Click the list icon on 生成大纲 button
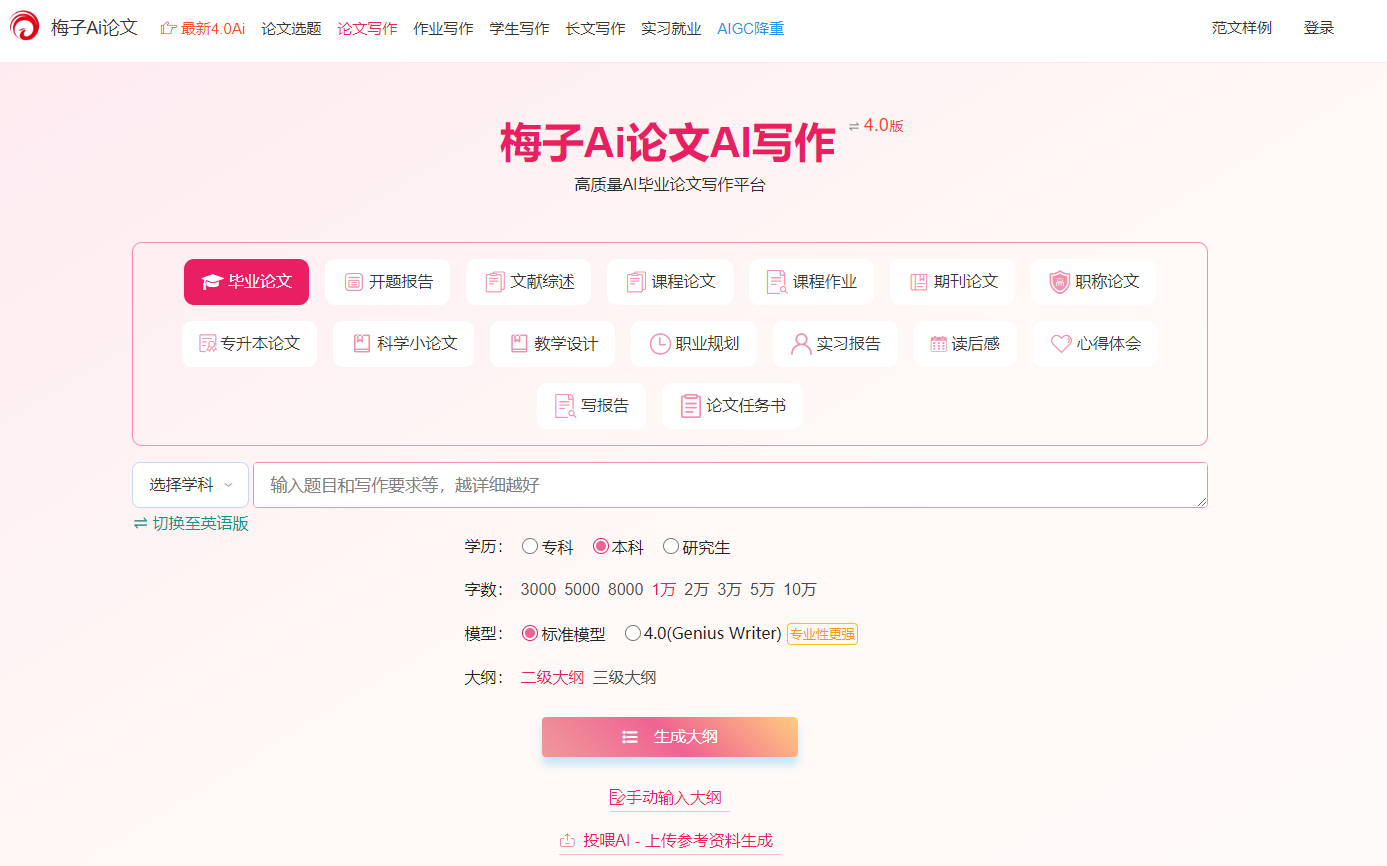The image size is (1387, 866). pyautogui.click(x=630, y=737)
